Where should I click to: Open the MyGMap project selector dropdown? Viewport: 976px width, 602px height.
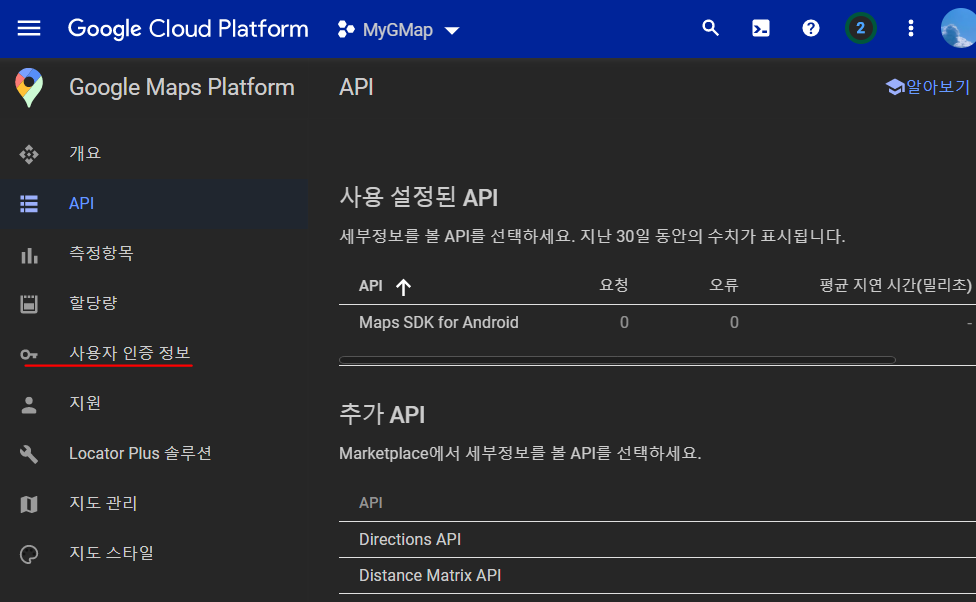[x=398, y=29]
